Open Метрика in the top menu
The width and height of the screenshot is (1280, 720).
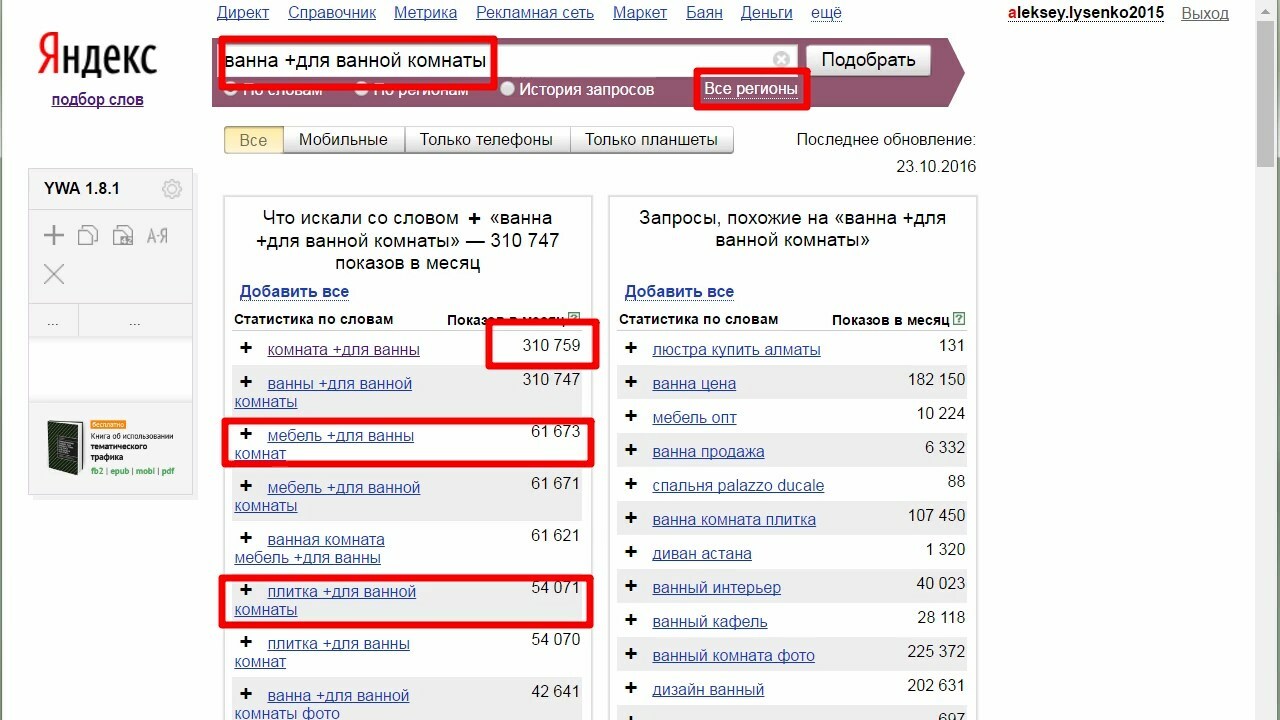click(x=426, y=13)
